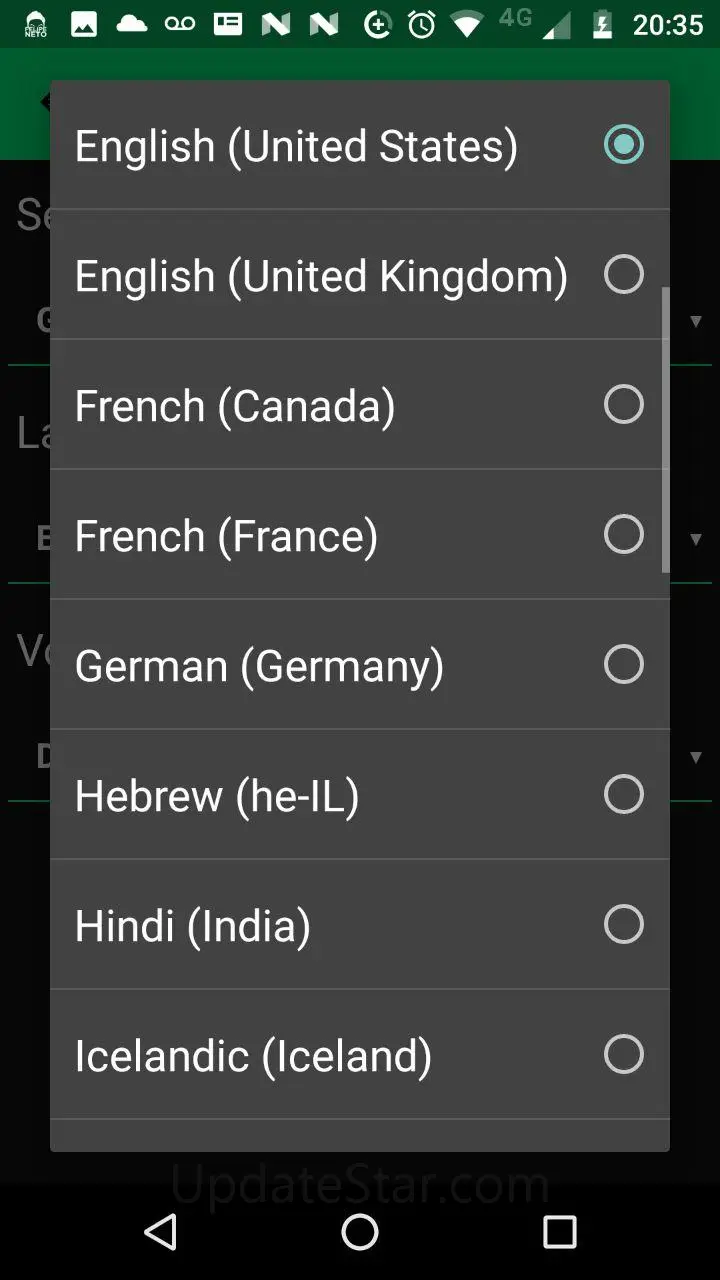Choose Hebrew (he-IL) from the language list
This screenshot has width=720, height=1280.
[217, 795]
